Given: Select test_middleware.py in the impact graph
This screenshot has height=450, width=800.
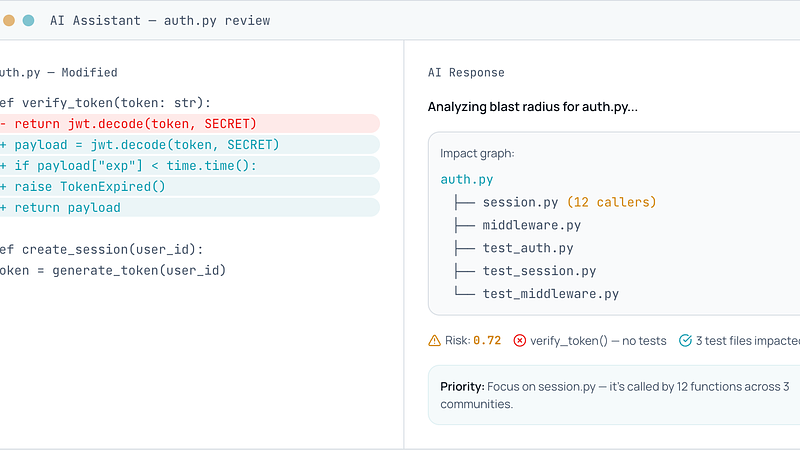Looking at the screenshot, I should click(x=551, y=294).
